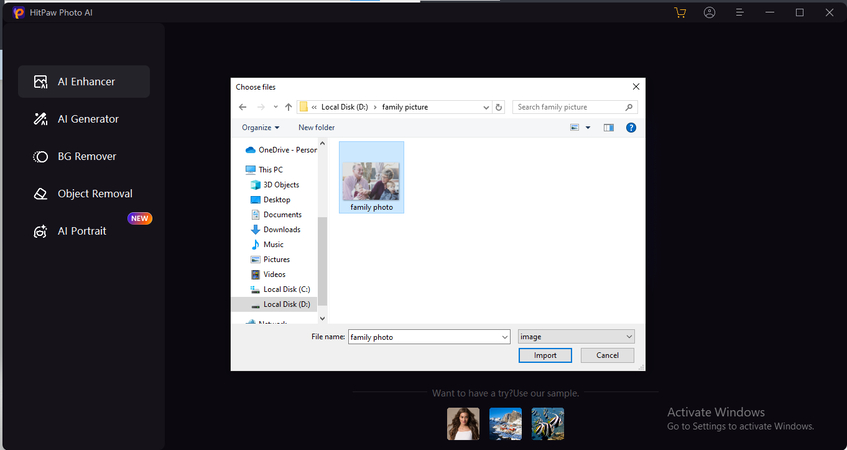Open recent locations dropdown arrow
847x450 pixels.
(275, 107)
